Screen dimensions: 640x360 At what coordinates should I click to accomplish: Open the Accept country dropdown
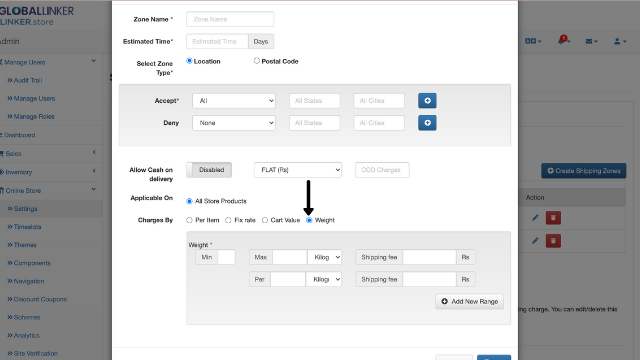[x=234, y=101]
